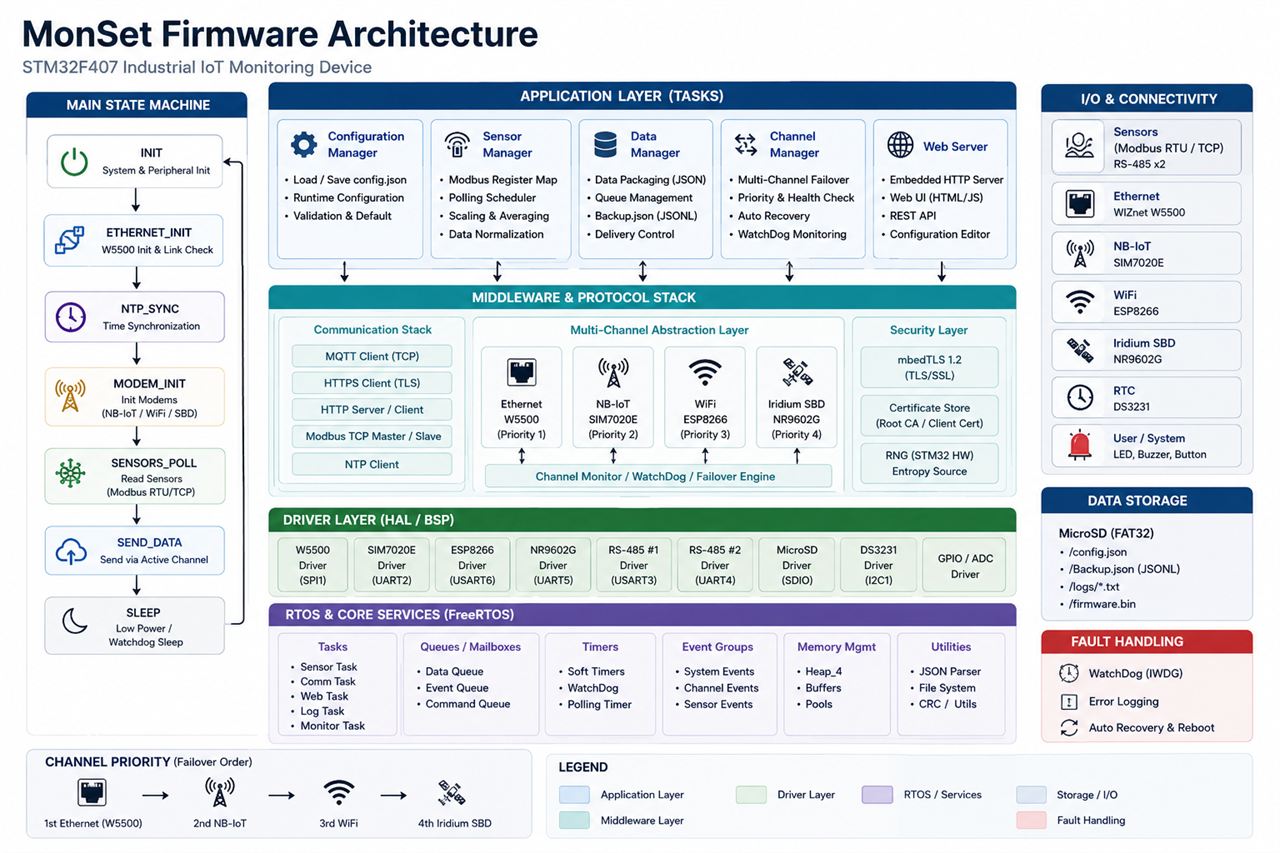Click the 'Command Queue' list item
Image resolution: width=1280 pixels, height=853 pixels.
467,704
